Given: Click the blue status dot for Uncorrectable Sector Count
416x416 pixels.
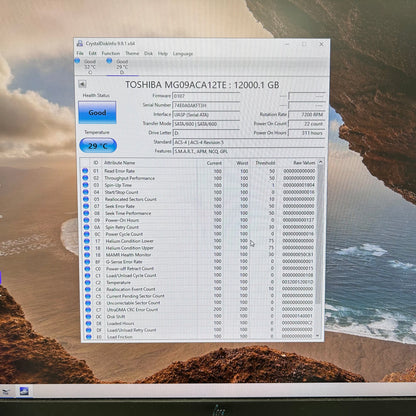Looking at the screenshot, I should point(88,303).
